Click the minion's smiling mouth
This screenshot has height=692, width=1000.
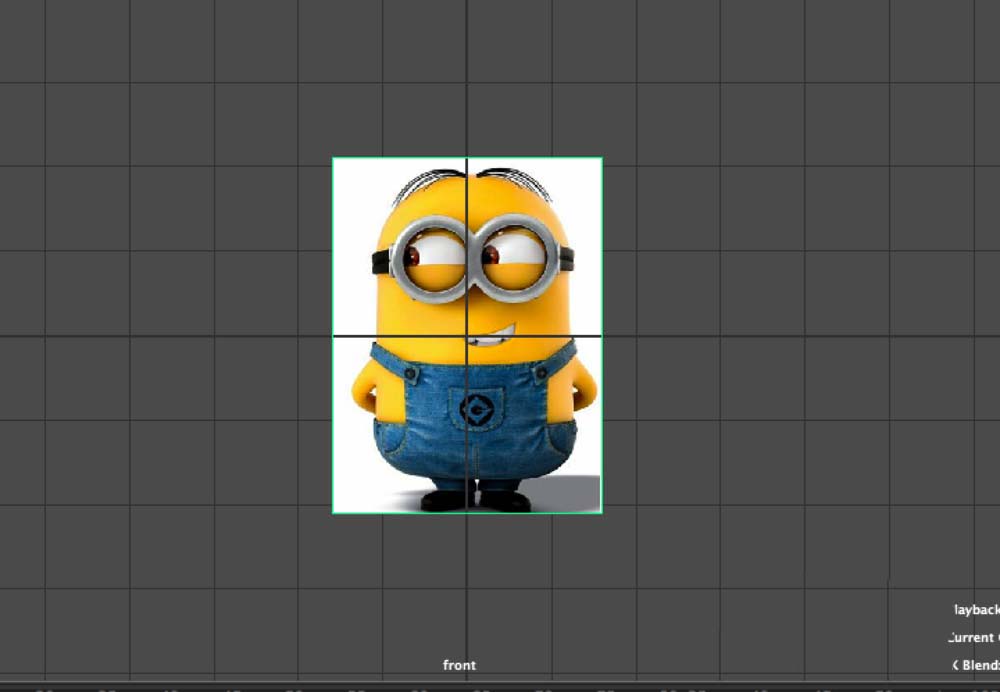(493, 336)
